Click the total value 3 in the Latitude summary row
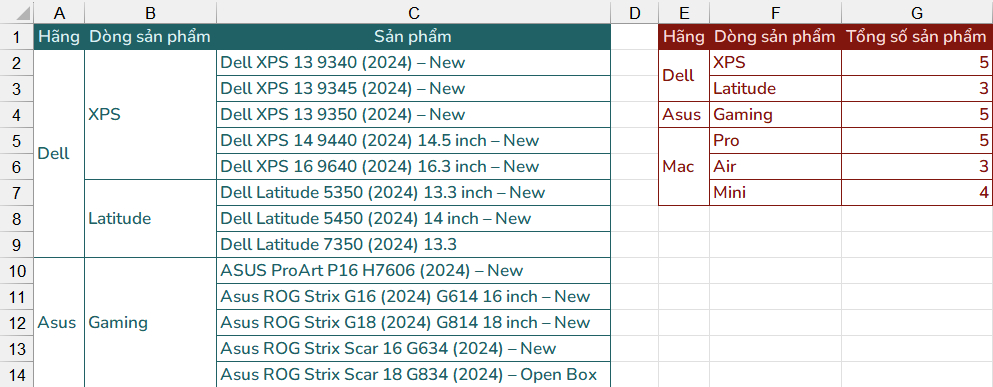This screenshot has width=993, height=387. (x=917, y=89)
